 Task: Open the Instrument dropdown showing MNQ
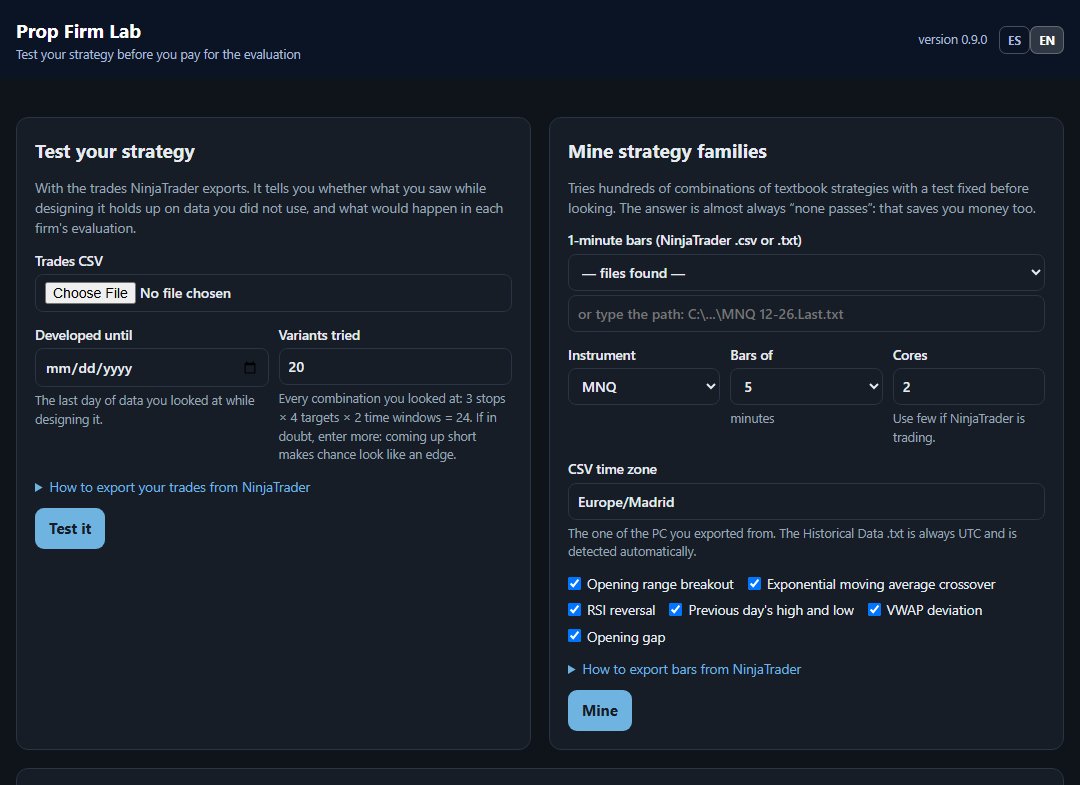[x=643, y=387]
